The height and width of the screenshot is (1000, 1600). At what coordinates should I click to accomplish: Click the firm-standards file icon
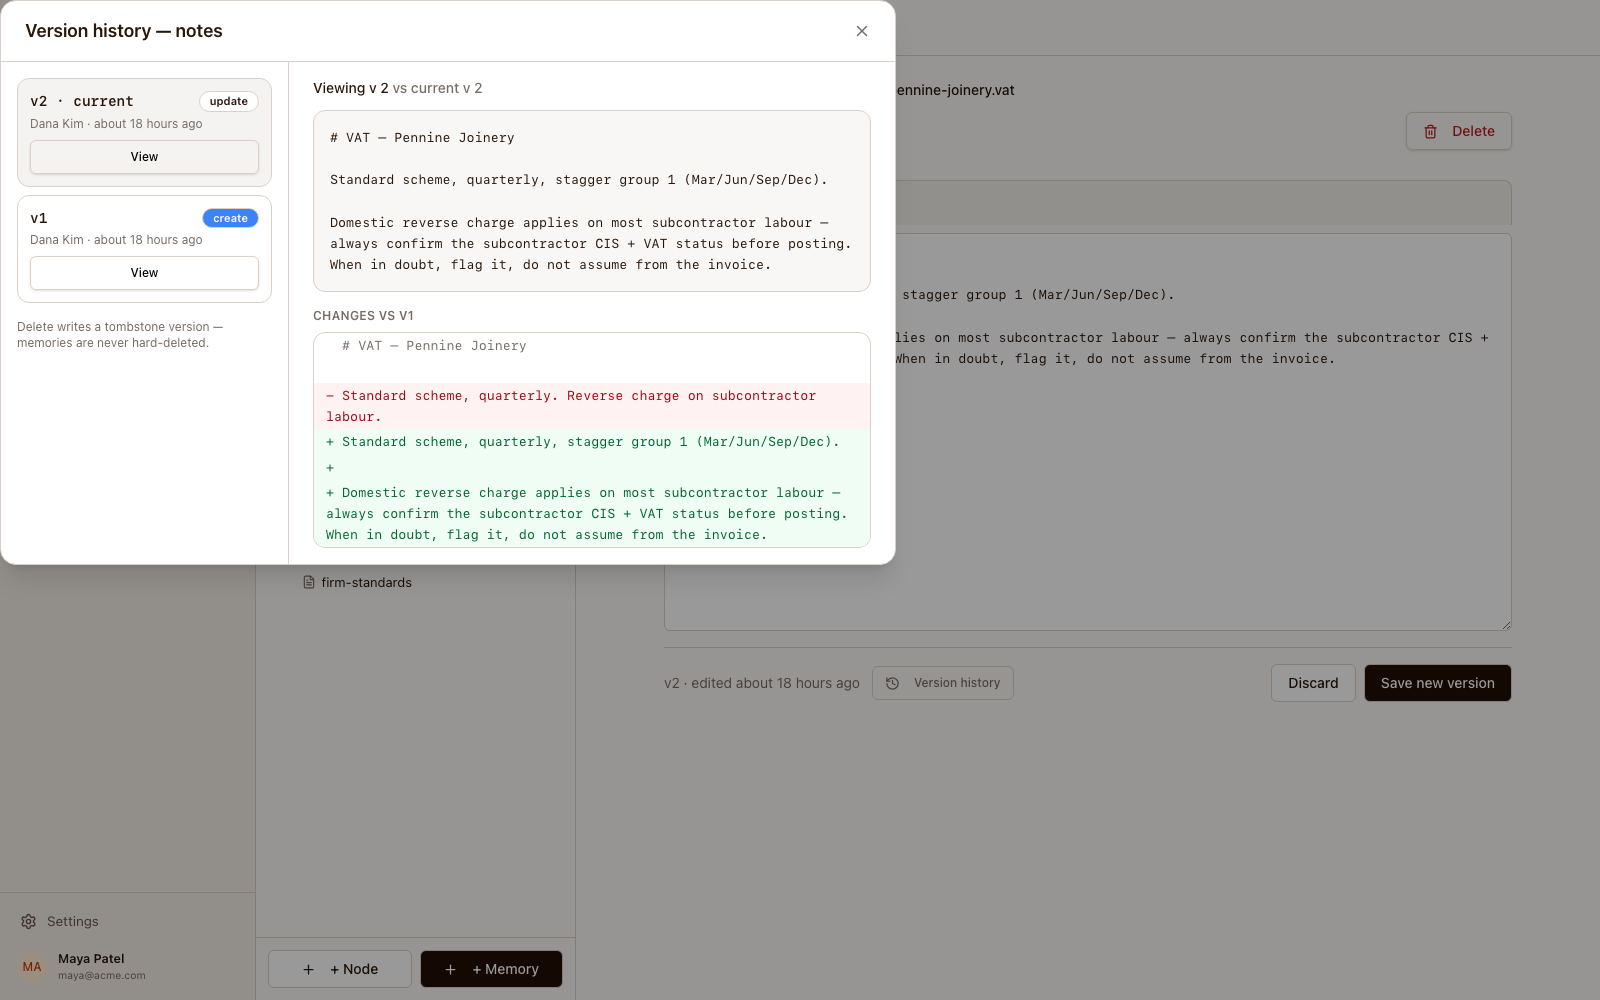[309, 582]
